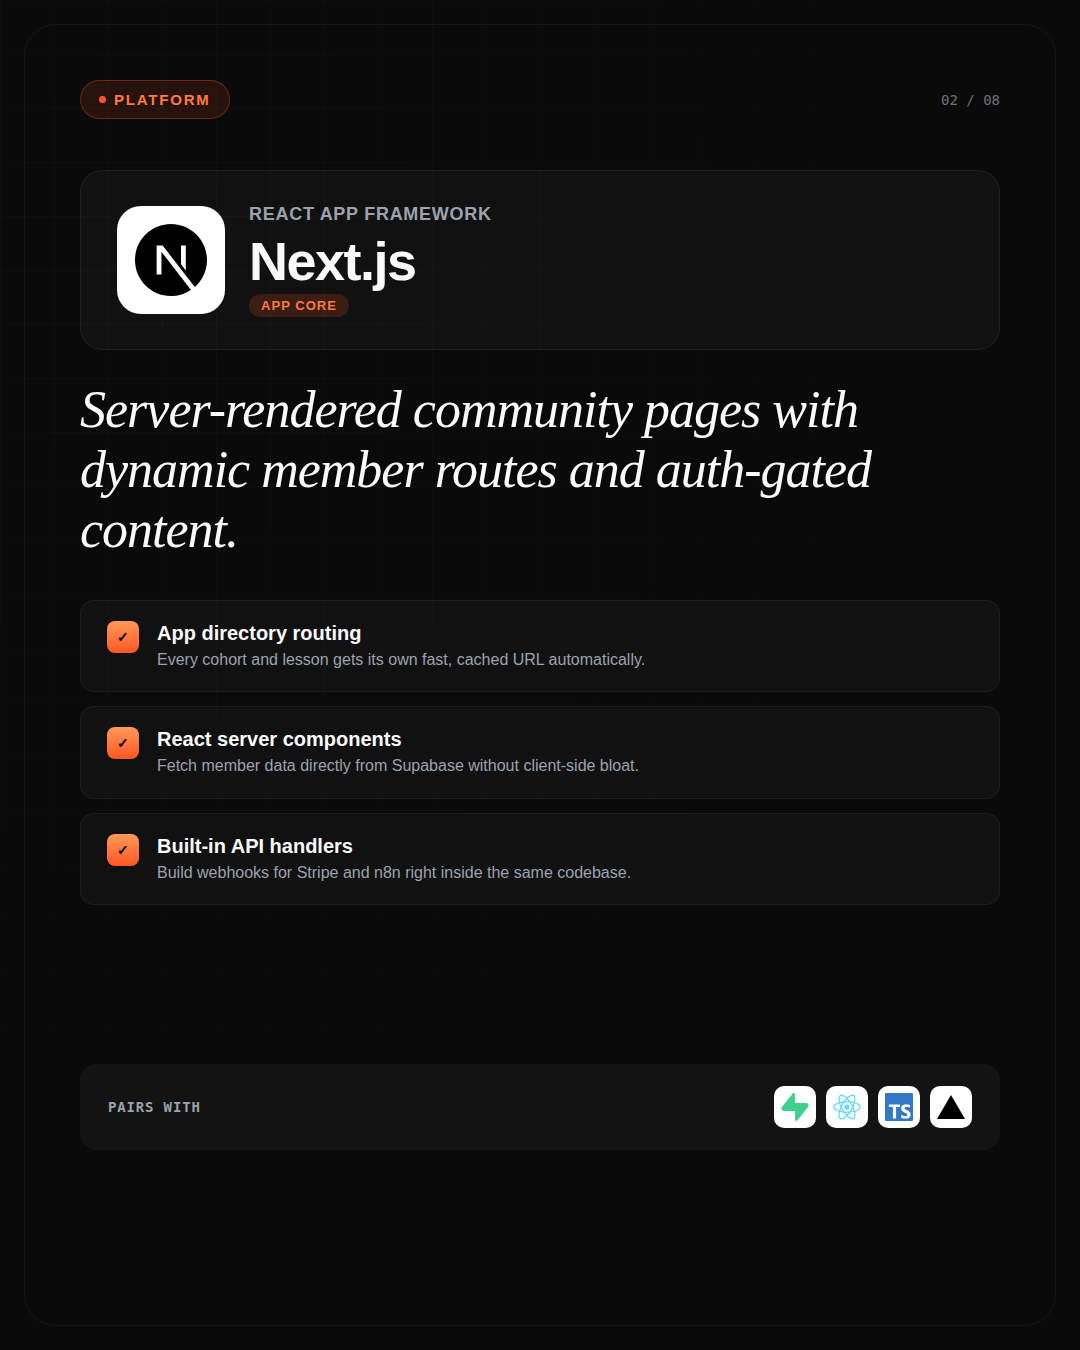Click the APP CORE tag
Image resolution: width=1080 pixels, height=1350 pixels.
click(299, 305)
